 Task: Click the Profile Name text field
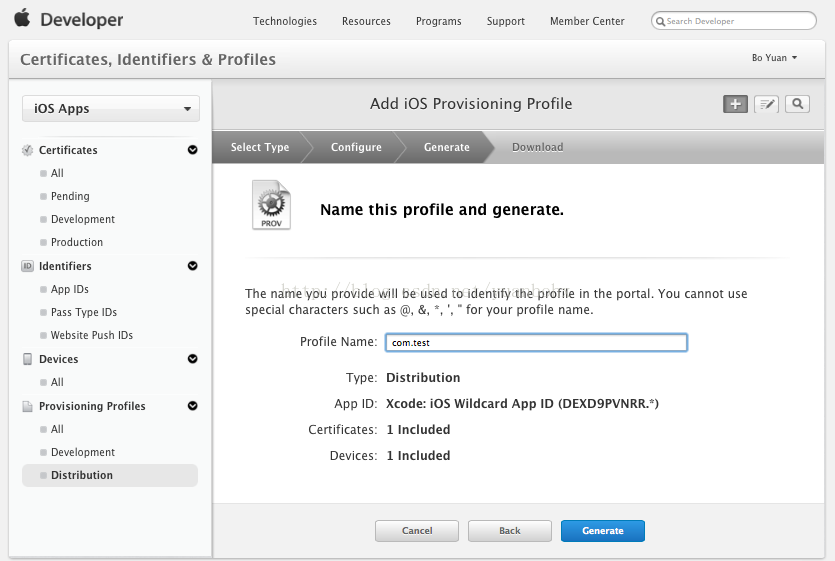[536, 342]
